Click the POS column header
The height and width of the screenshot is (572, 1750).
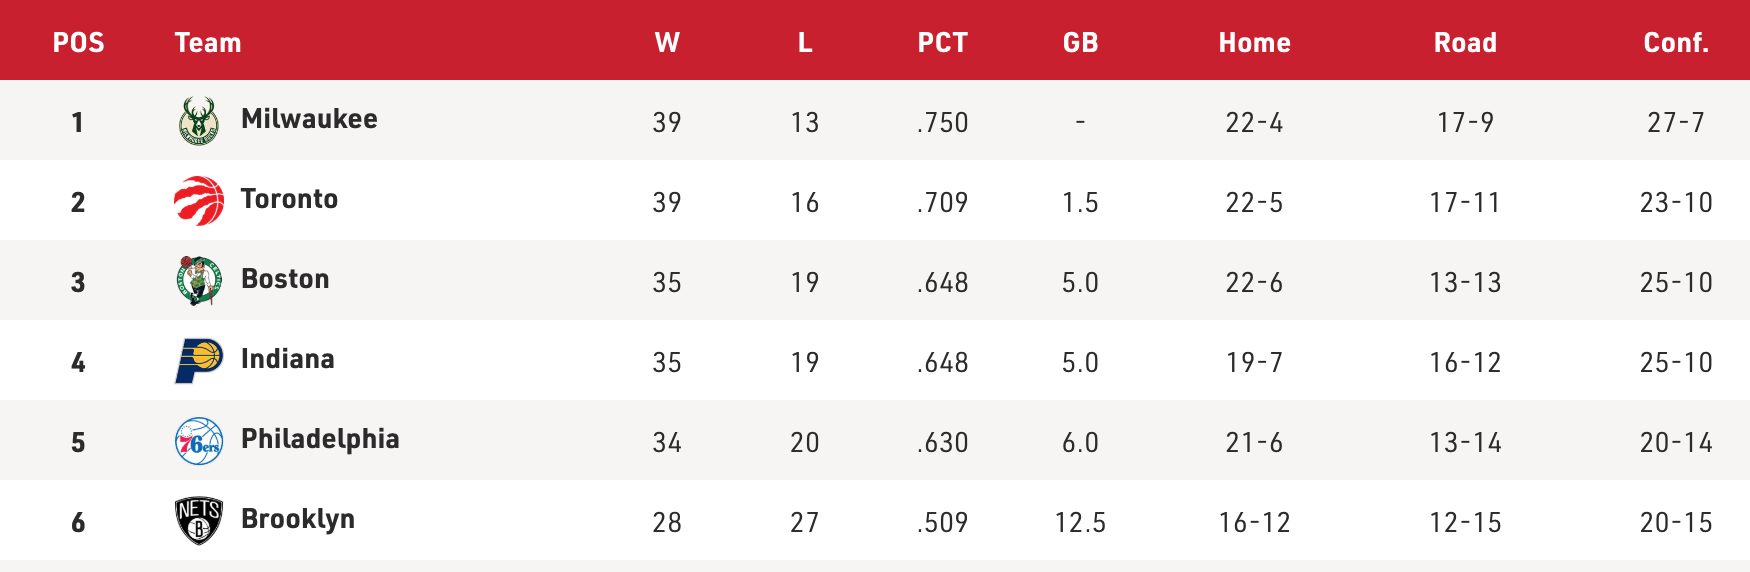pyautogui.click(x=78, y=42)
